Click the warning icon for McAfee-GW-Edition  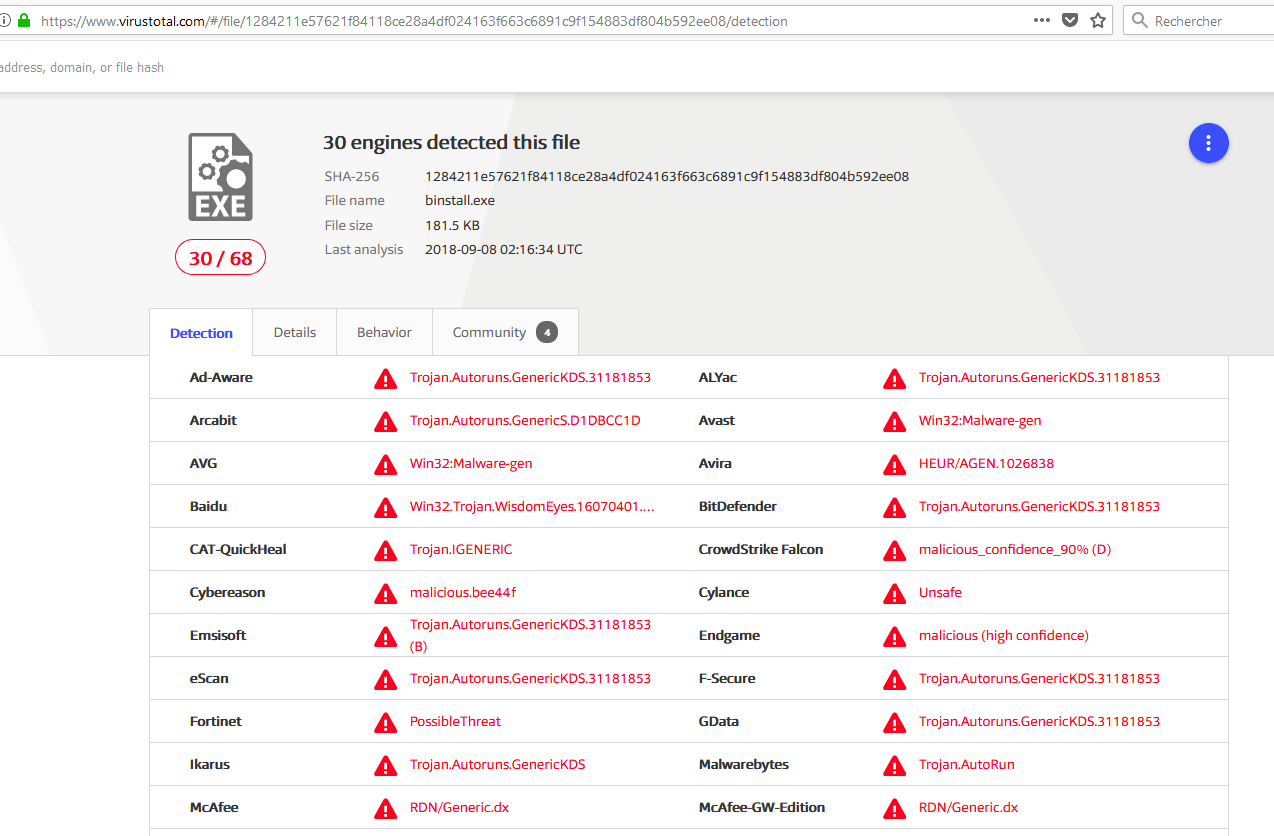(x=894, y=808)
